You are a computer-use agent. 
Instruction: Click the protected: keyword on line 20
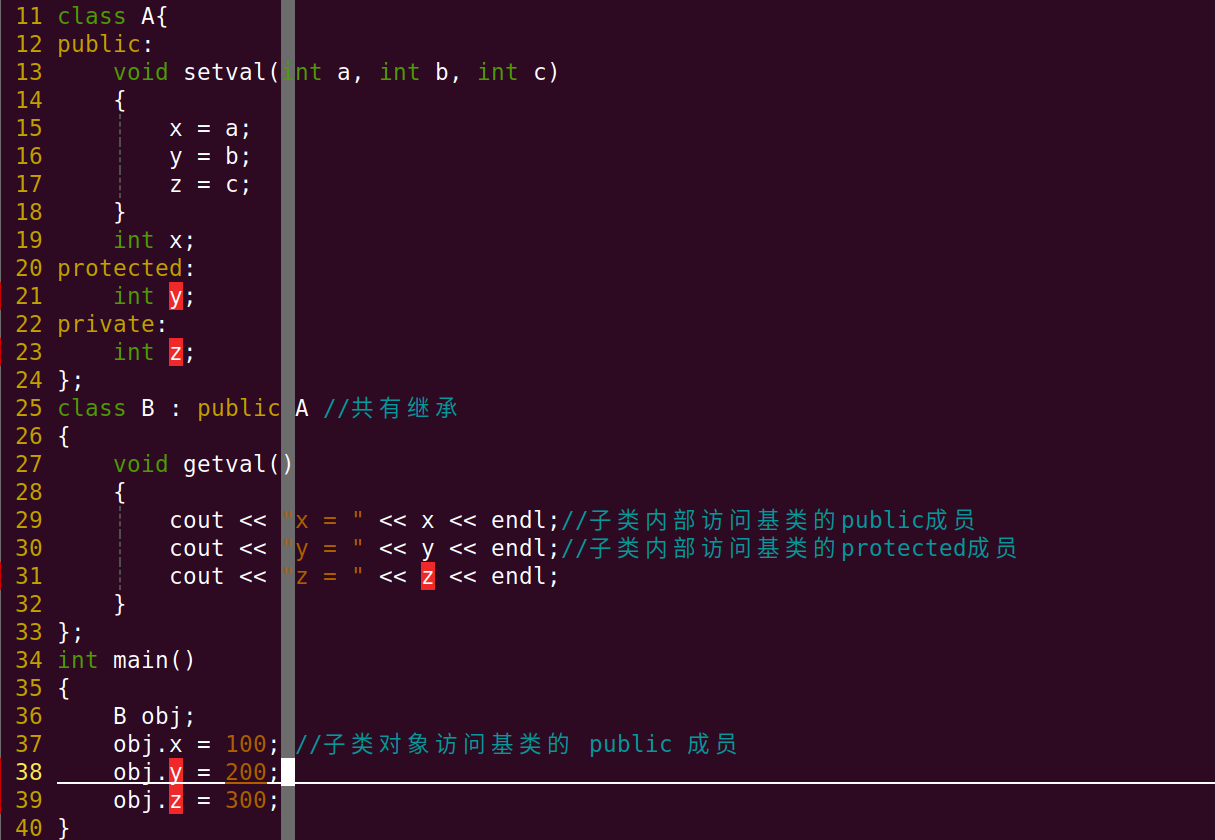pyautogui.click(x=120, y=267)
